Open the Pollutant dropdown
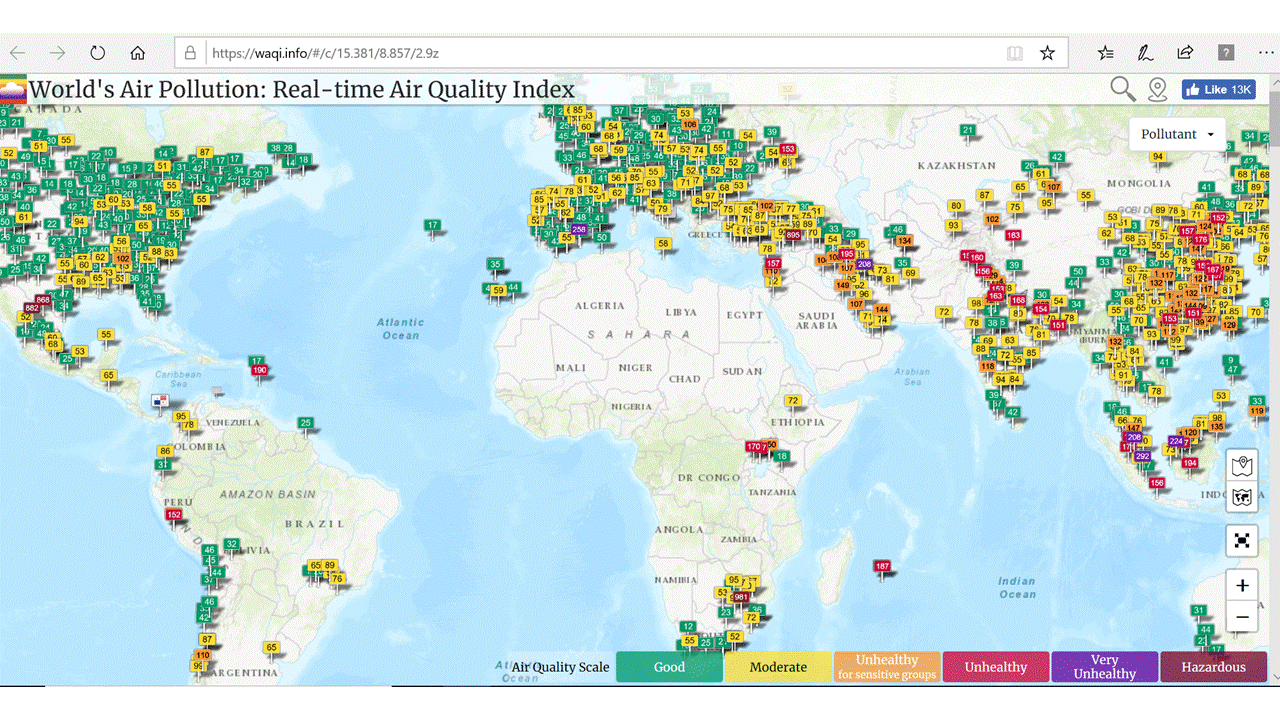The image size is (1280, 720). [x=1177, y=134]
